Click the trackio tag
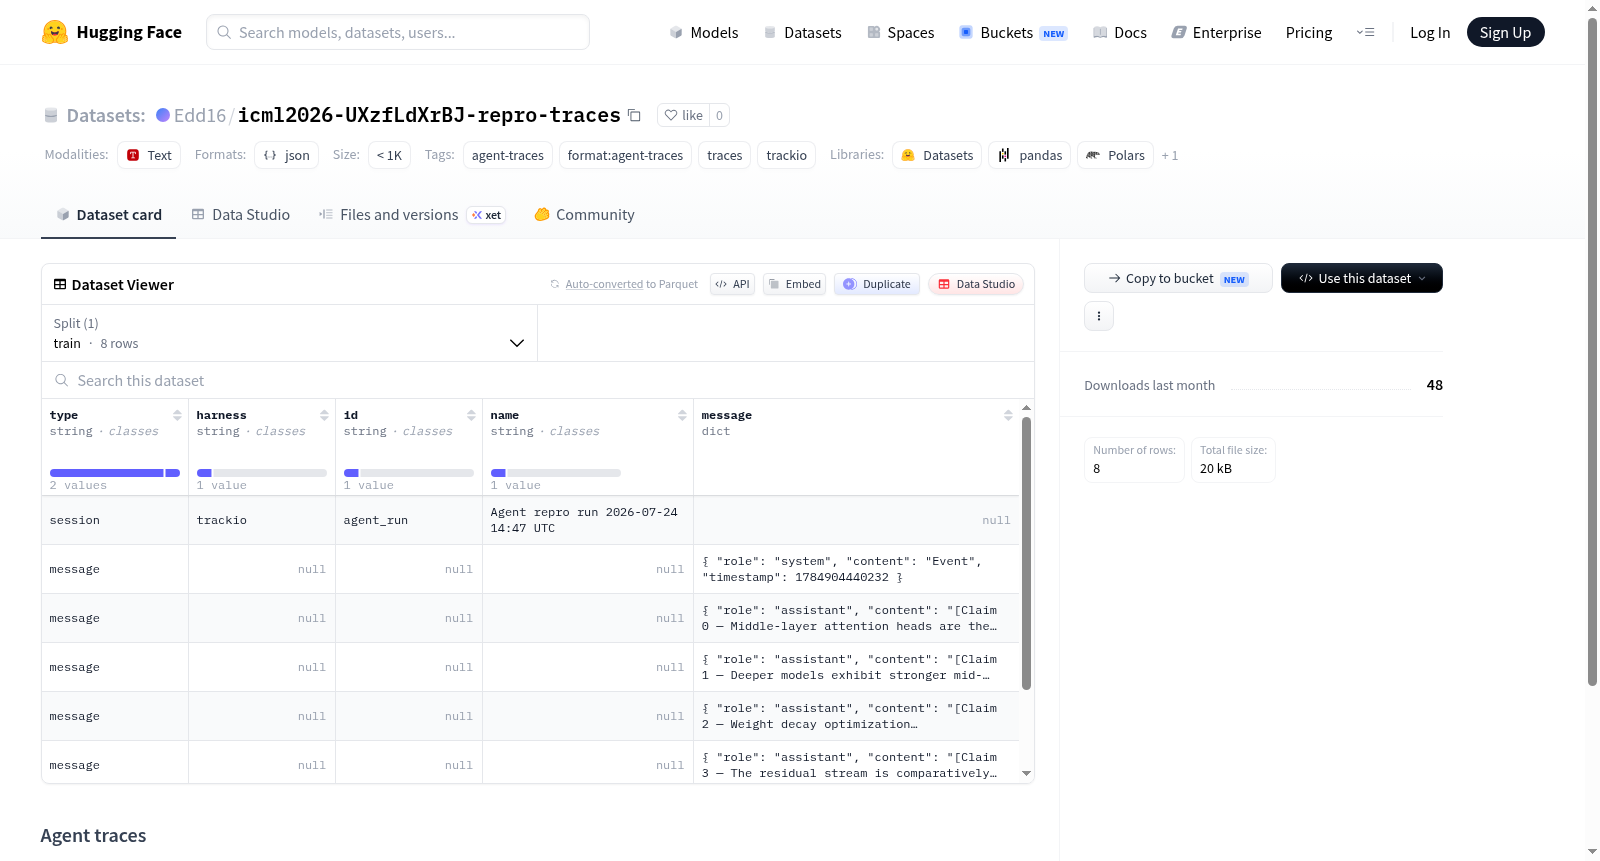Viewport: 1600px width, 861px height. tap(787, 155)
